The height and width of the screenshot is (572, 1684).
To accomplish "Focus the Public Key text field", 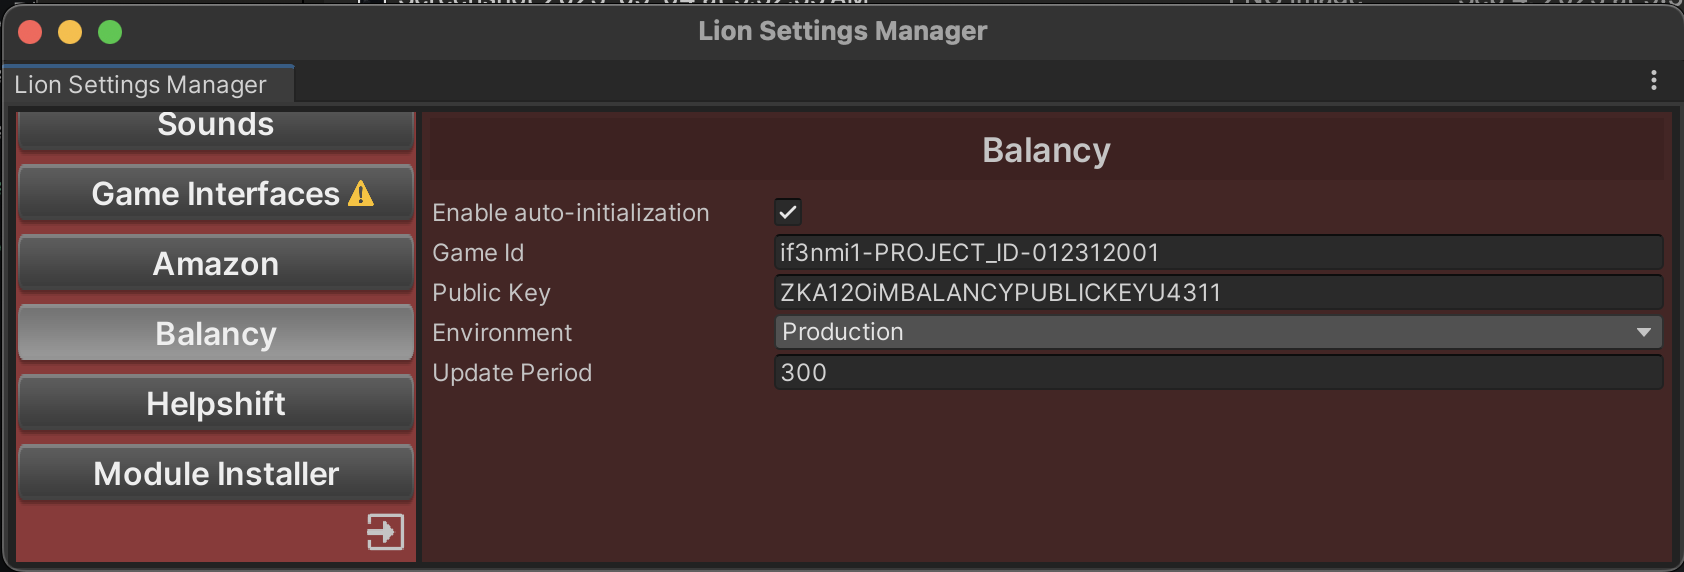I will click(x=1218, y=293).
